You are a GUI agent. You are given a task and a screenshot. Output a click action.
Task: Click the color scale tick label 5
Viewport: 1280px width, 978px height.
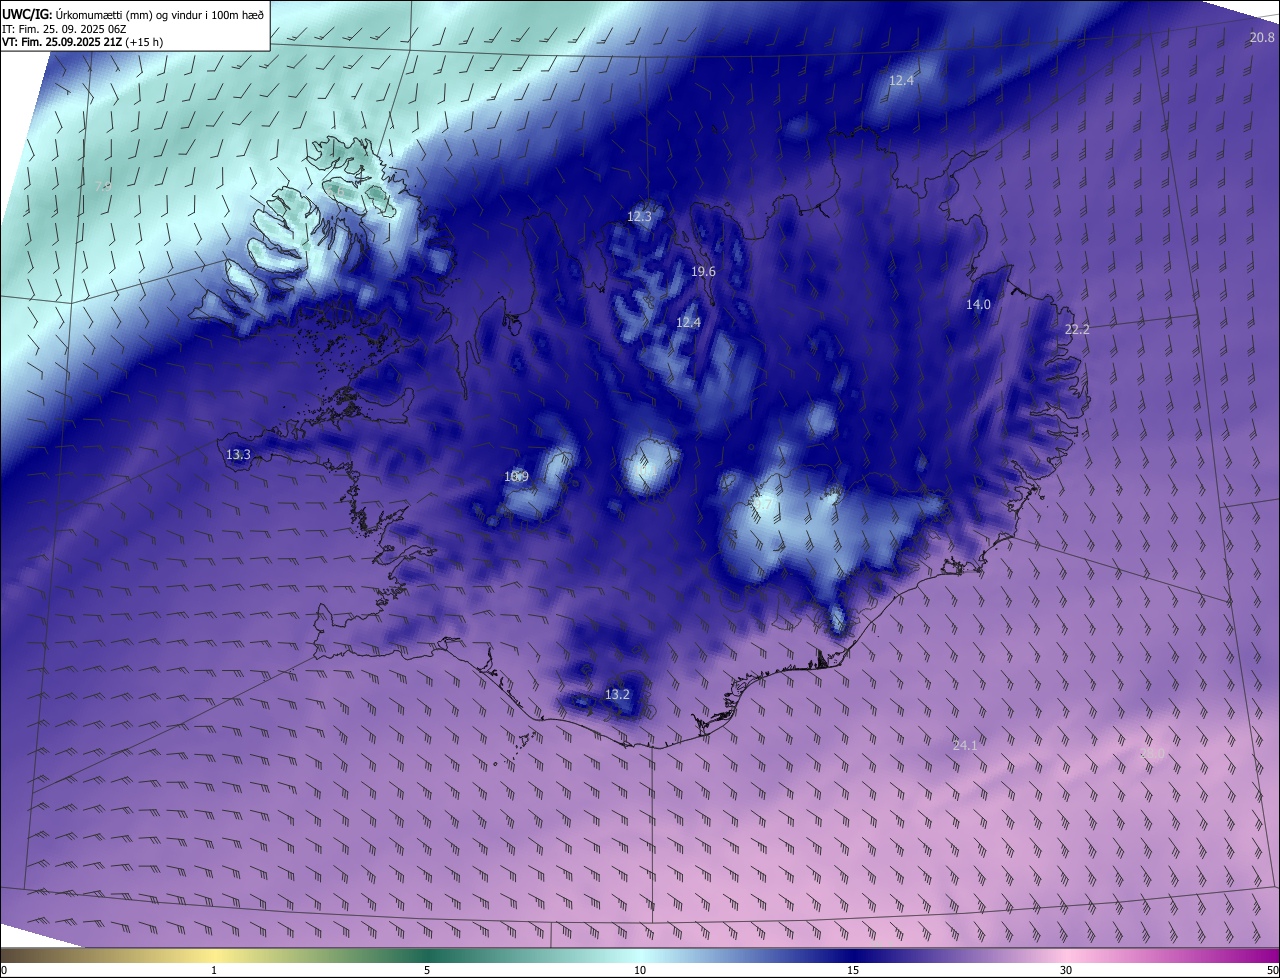[427, 970]
